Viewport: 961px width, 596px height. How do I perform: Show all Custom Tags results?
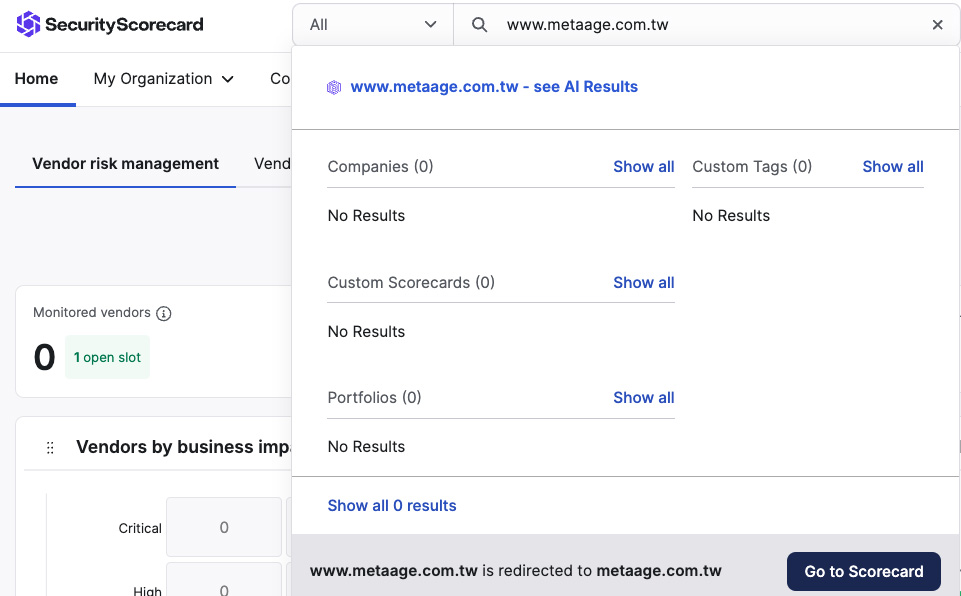click(x=892, y=166)
